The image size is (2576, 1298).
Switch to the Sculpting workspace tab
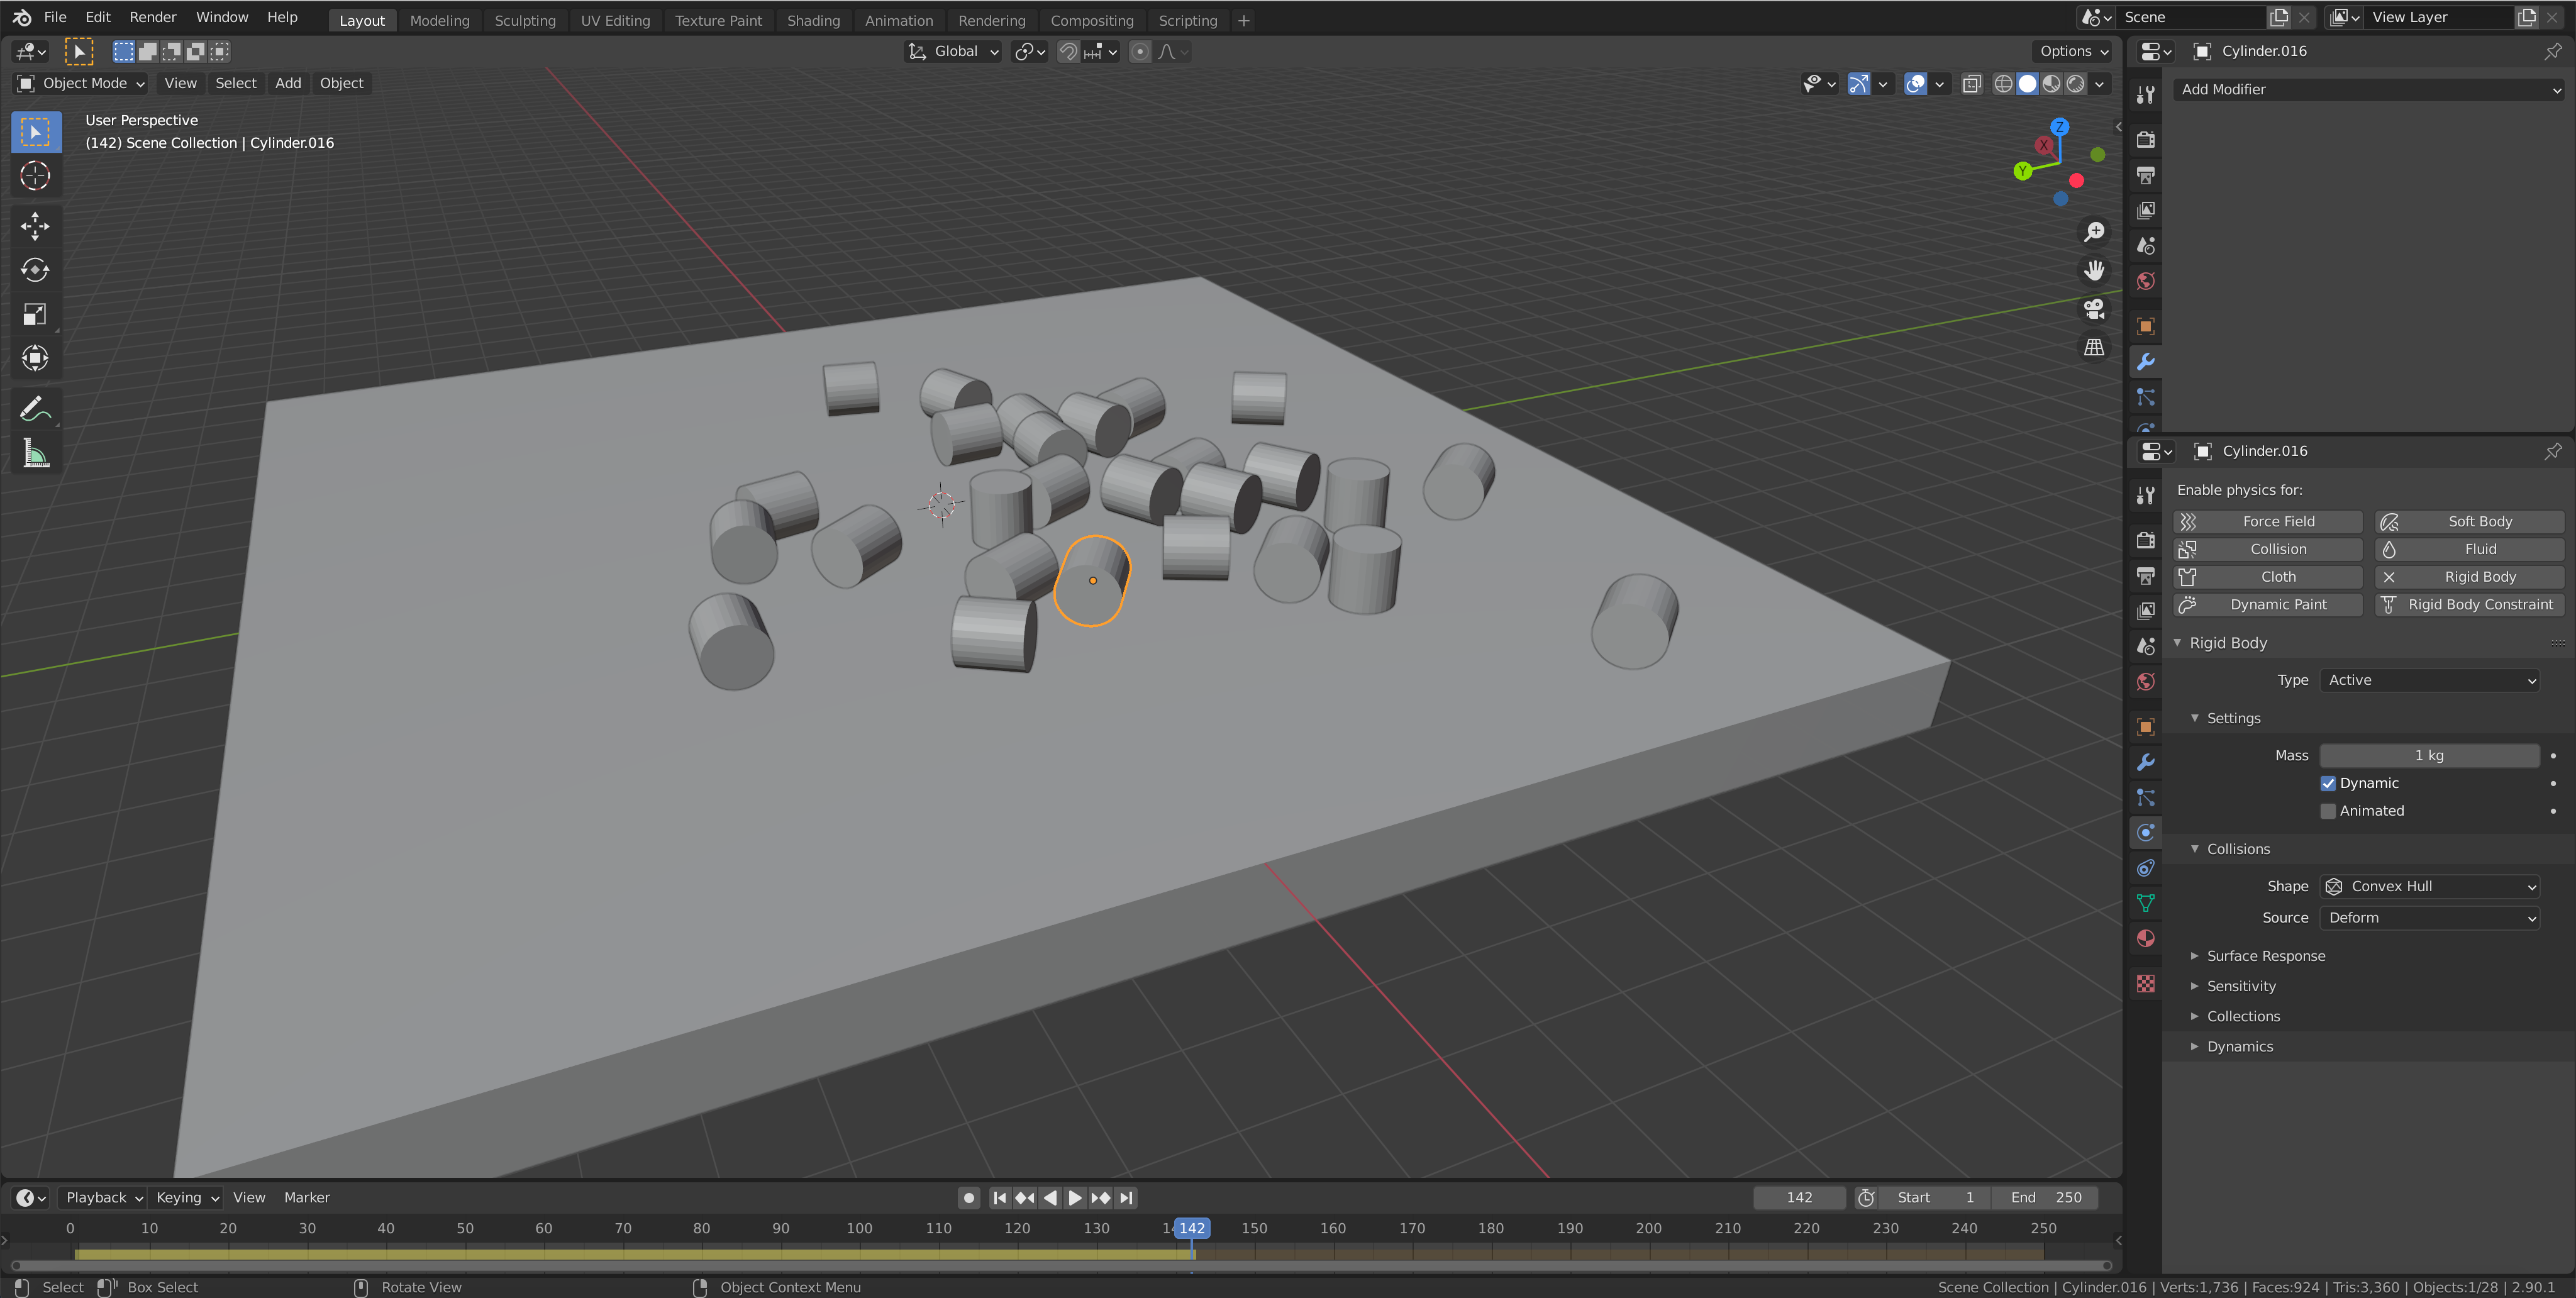pyautogui.click(x=525, y=20)
